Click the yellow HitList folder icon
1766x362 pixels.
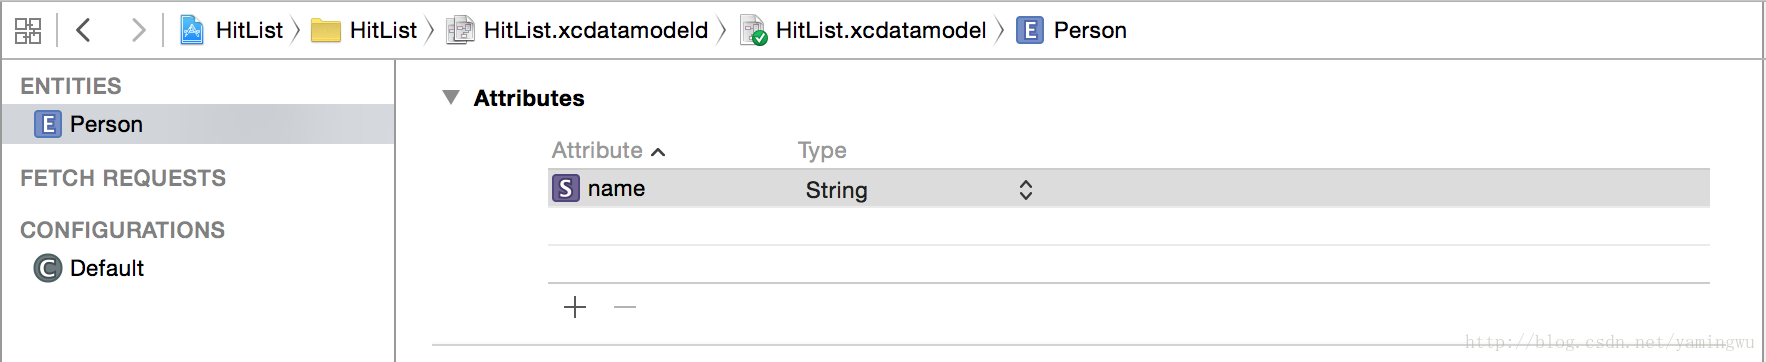point(326,31)
